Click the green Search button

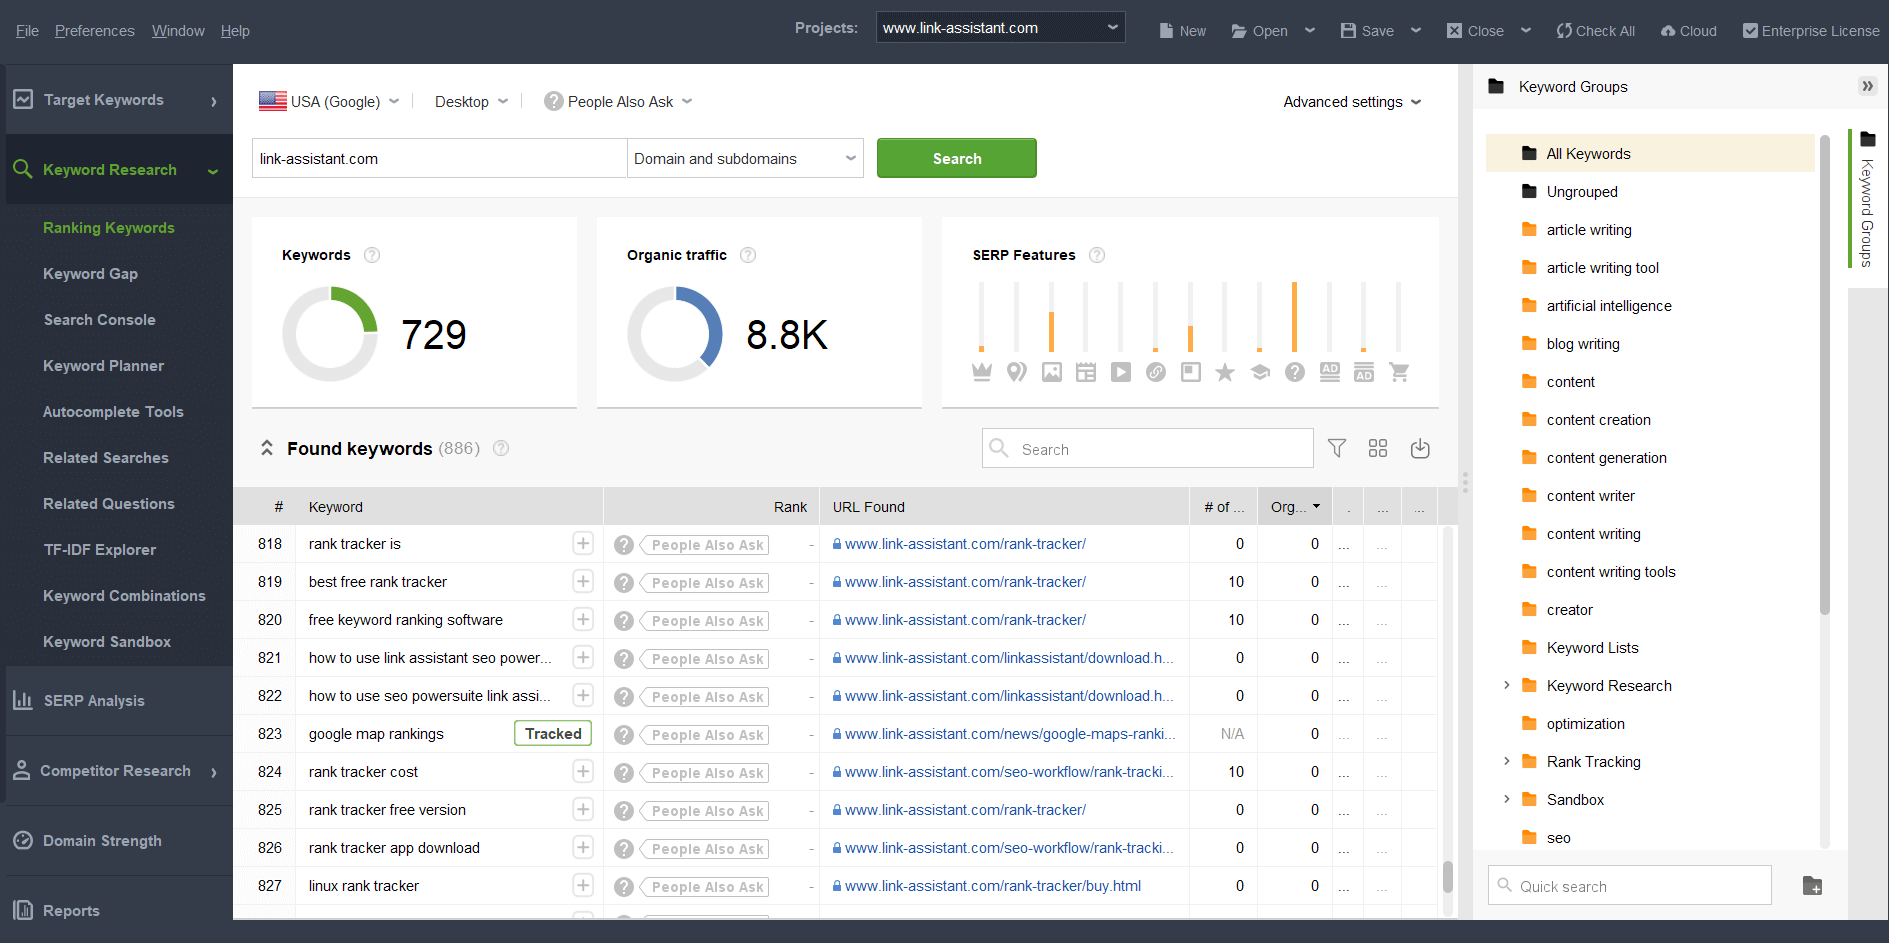pyautogui.click(x=956, y=158)
